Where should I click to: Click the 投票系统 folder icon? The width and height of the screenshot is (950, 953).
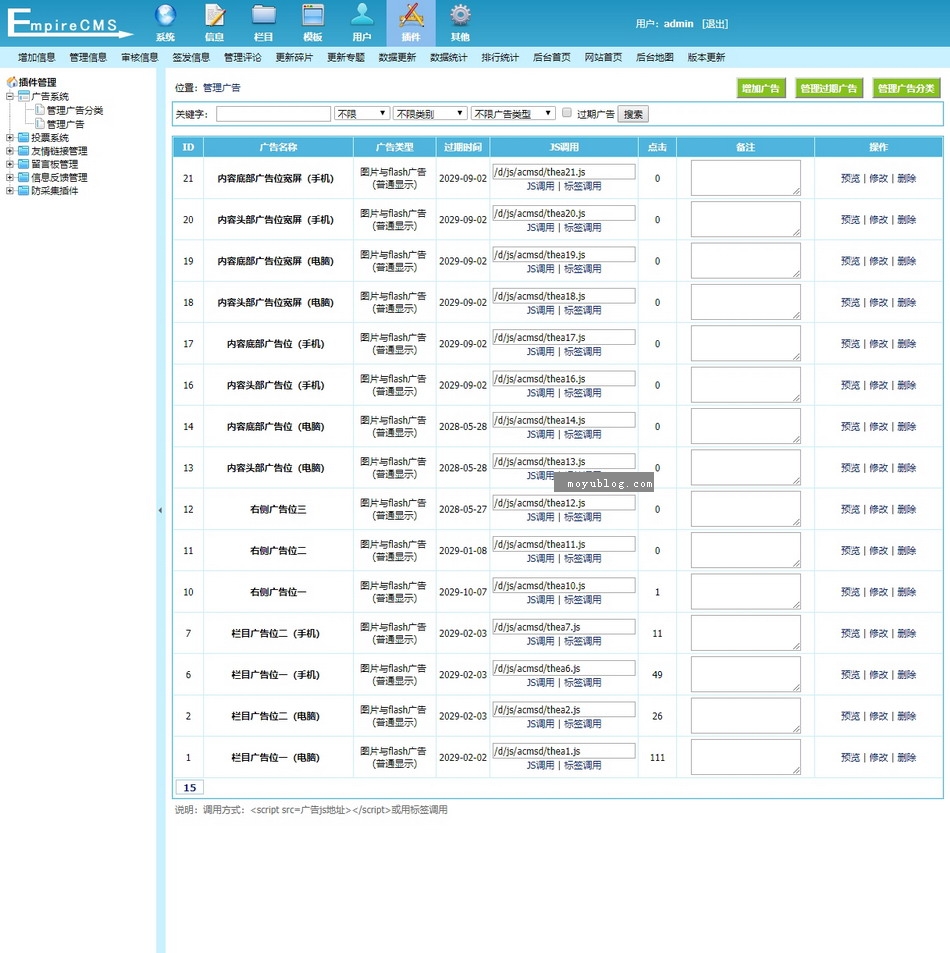tap(24, 137)
